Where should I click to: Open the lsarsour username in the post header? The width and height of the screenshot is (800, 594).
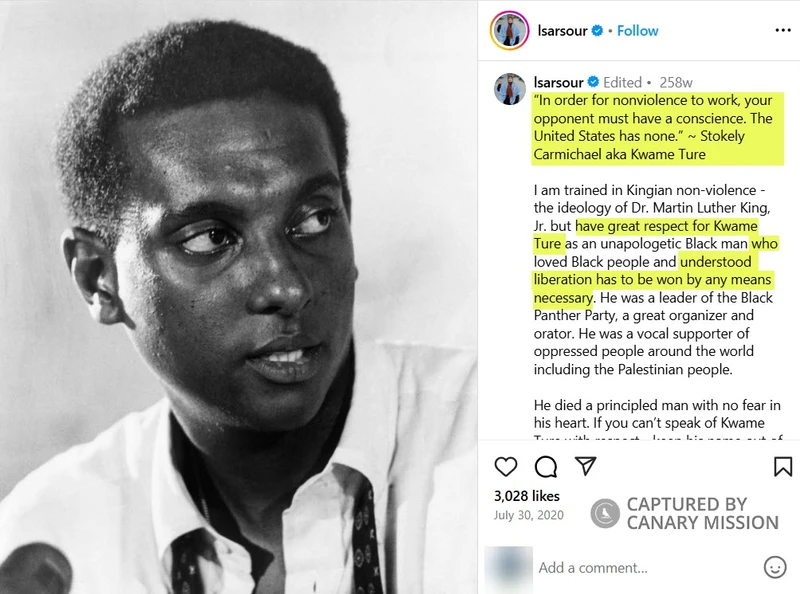pyautogui.click(x=561, y=31)
